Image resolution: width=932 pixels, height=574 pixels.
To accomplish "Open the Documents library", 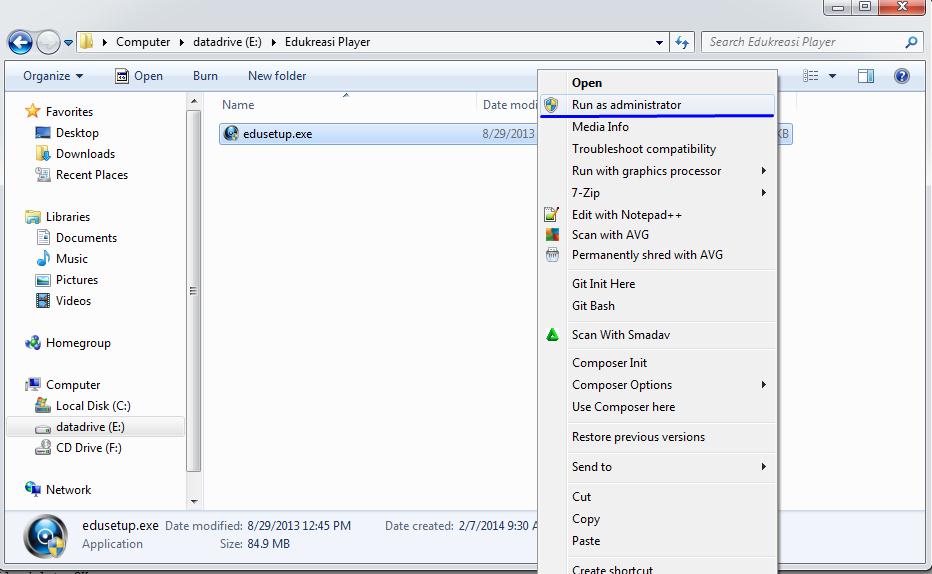I will [86, 238].
